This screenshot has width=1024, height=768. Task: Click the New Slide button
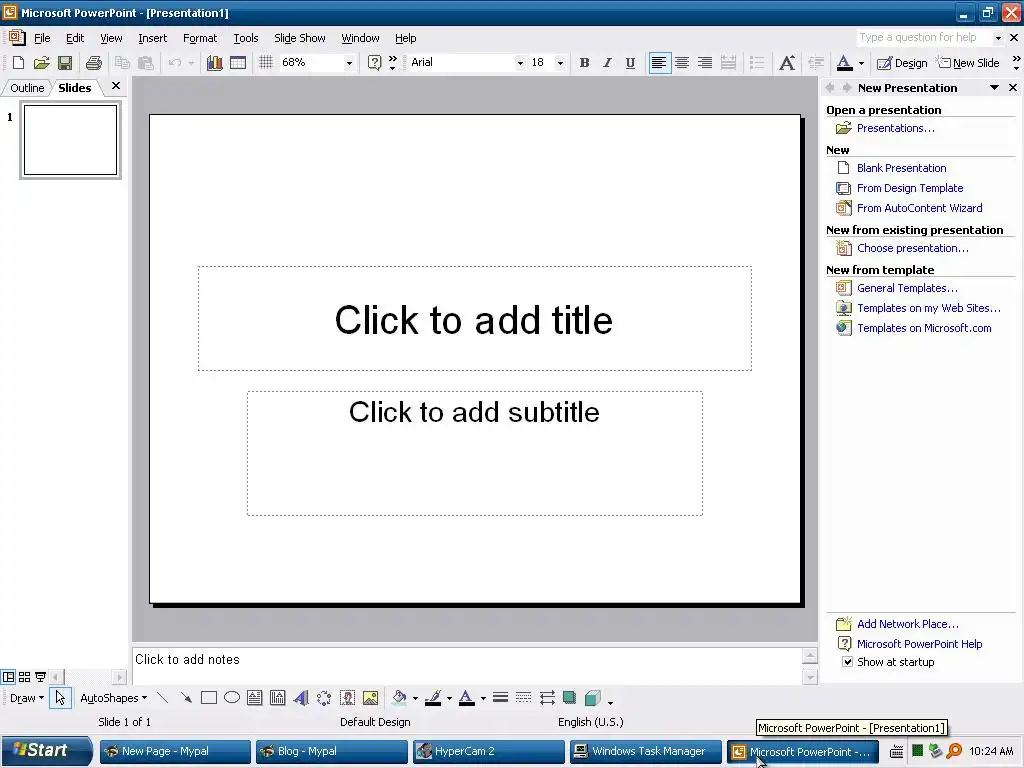[x=968, y=63]
